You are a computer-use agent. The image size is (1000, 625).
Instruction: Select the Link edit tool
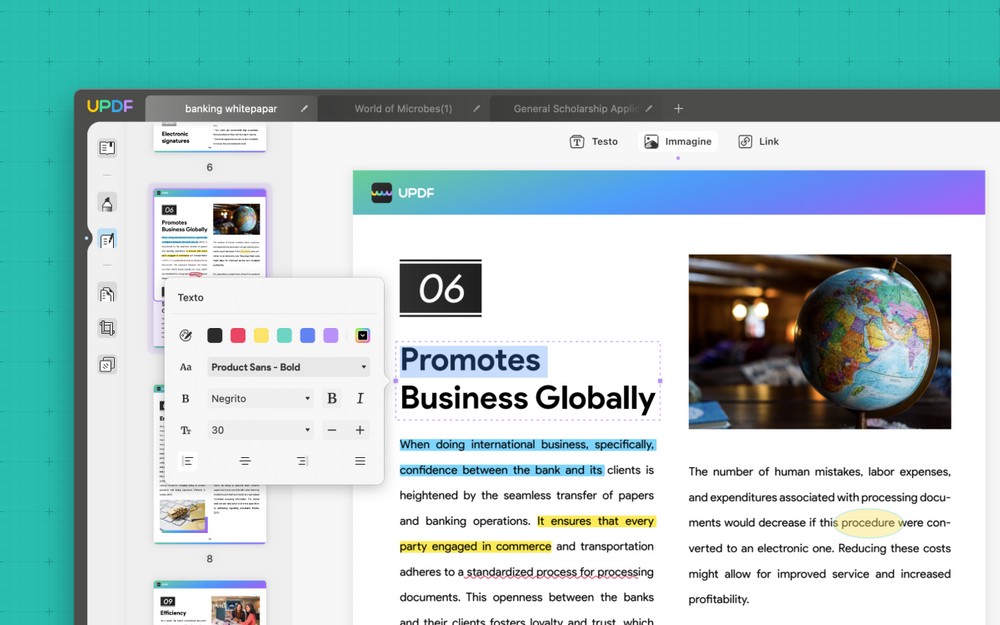pos(758,142)
